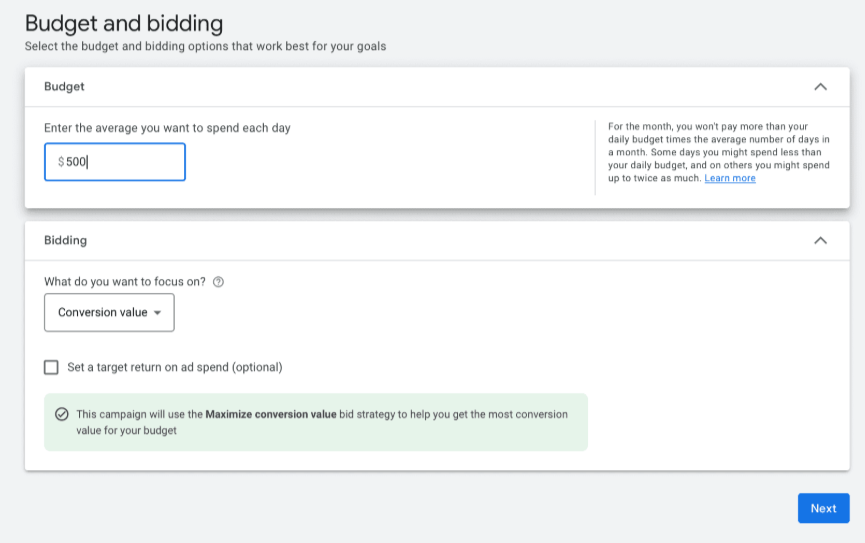Collapse the Bidding section chevron
Screen dimensions: 865x543
(820, 241)
